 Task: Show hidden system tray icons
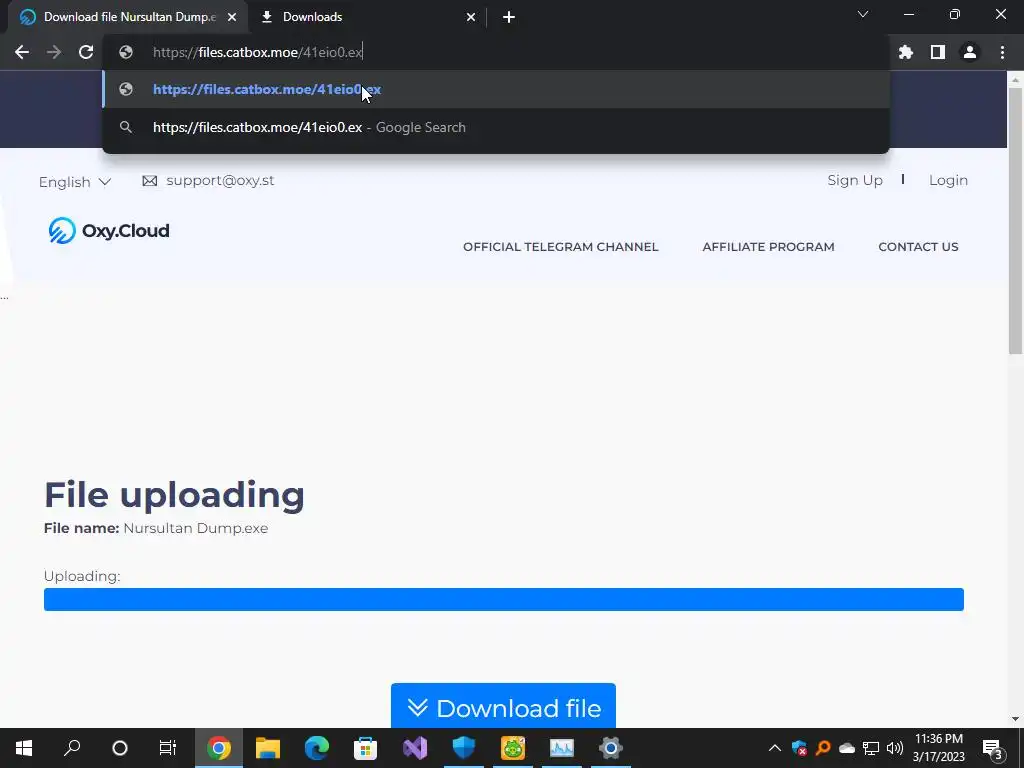[x=775, y=748]
